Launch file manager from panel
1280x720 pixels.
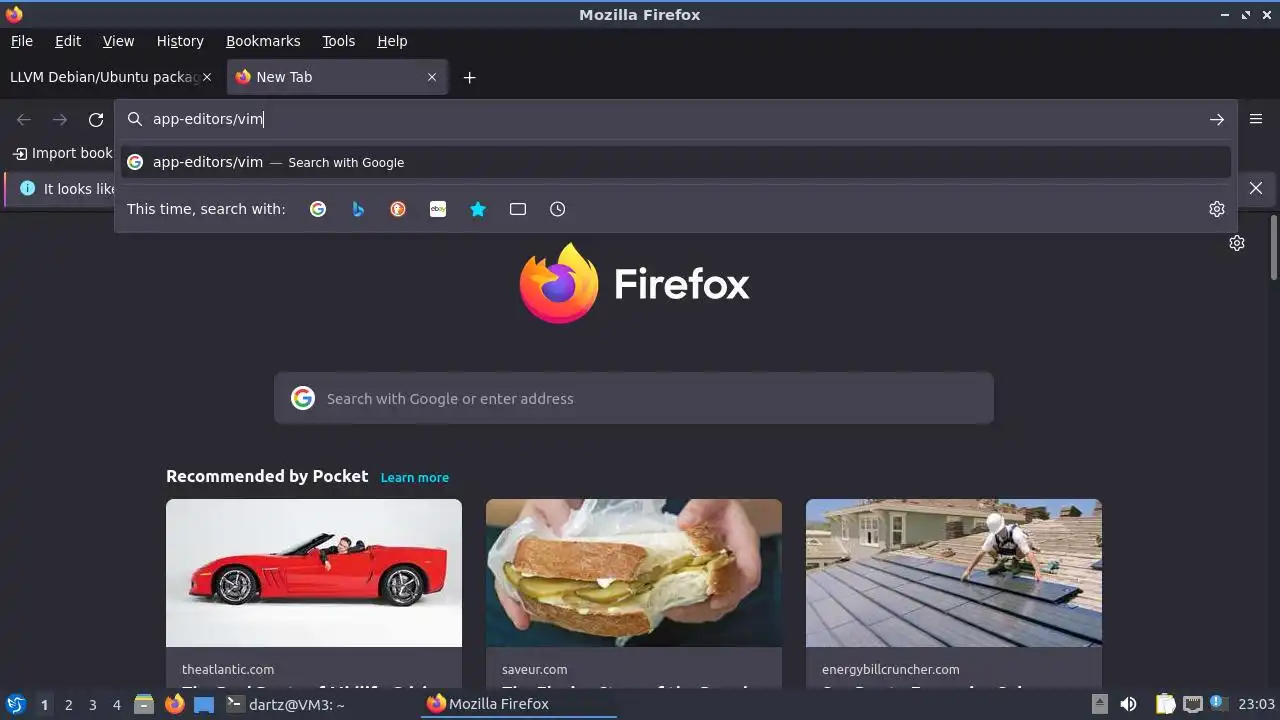[x=144, y=704]
